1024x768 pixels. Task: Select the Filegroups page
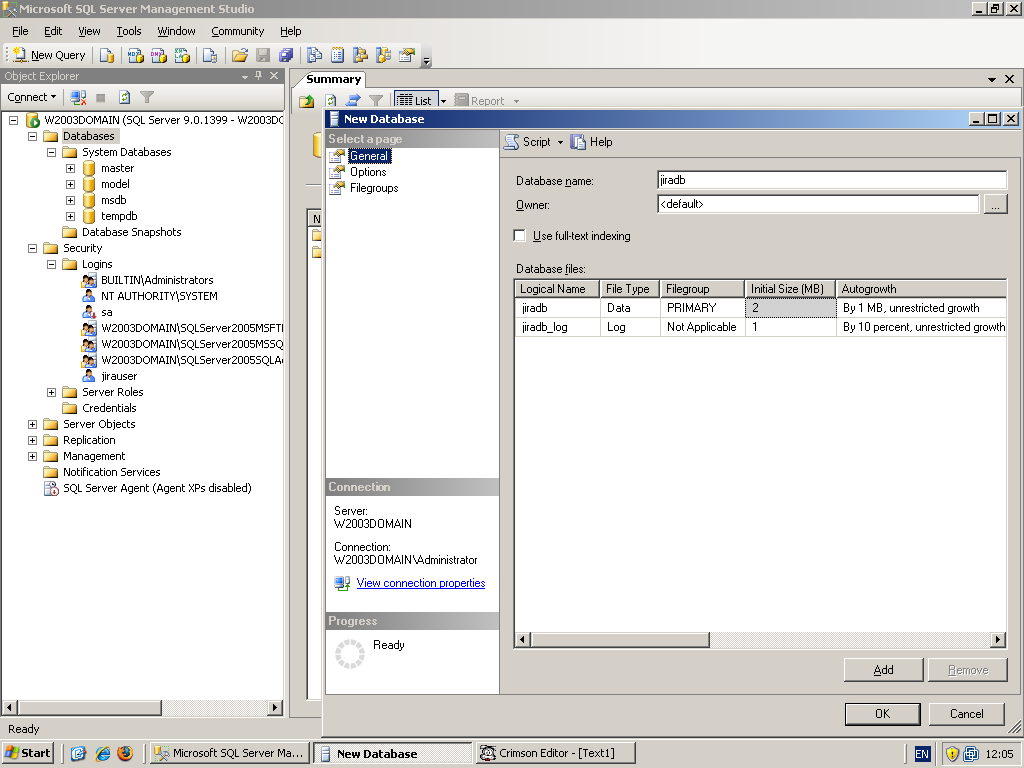[x=374, y=188]
